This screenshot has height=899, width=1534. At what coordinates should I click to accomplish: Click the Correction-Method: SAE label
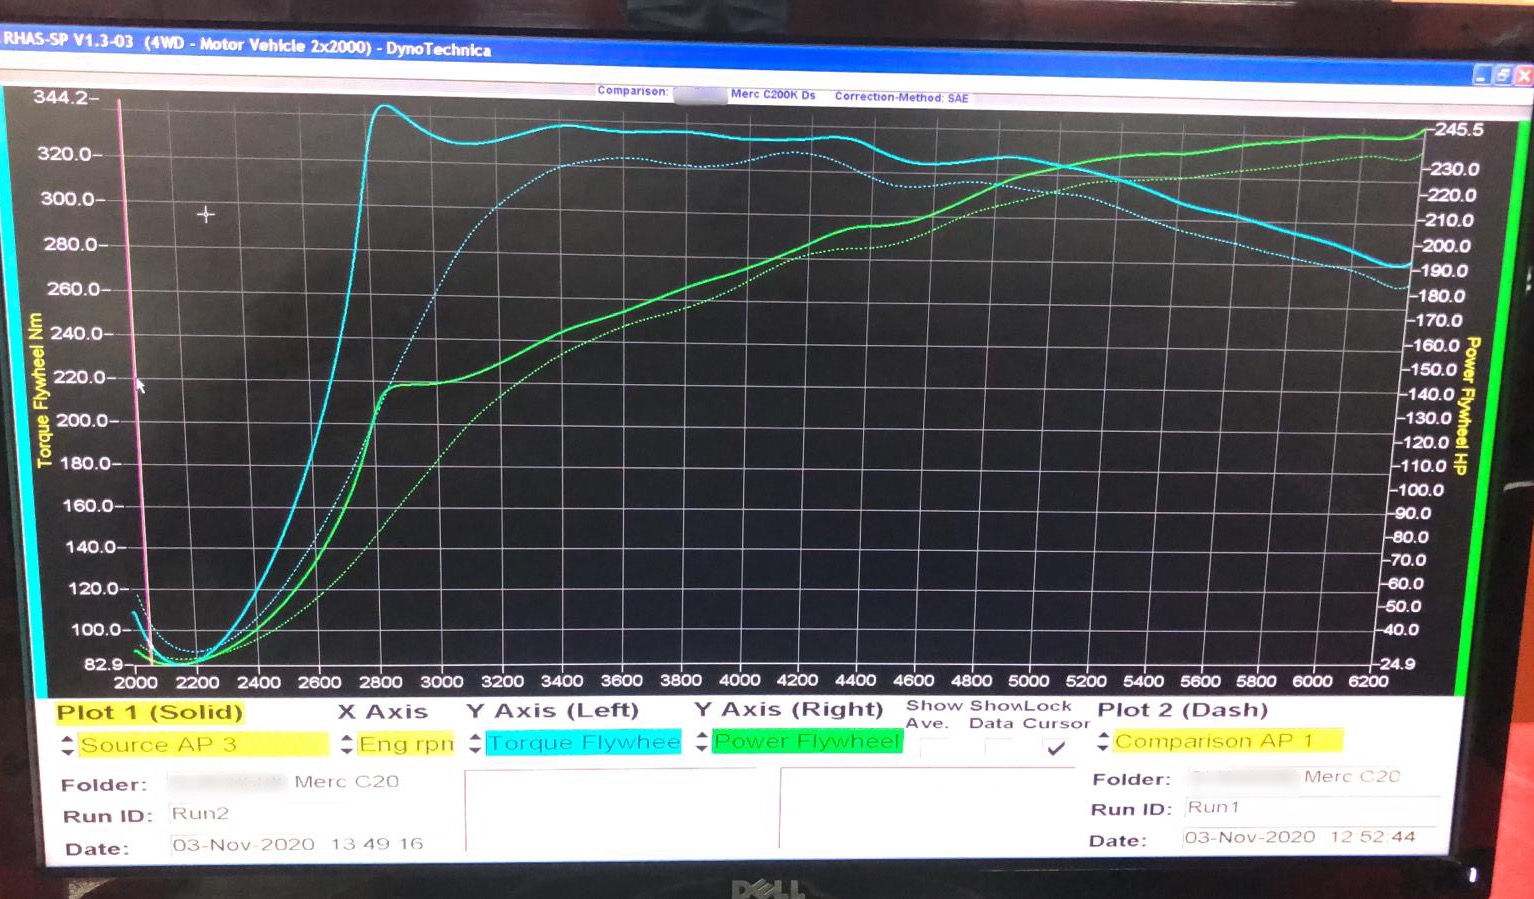[x=901, y=97]
